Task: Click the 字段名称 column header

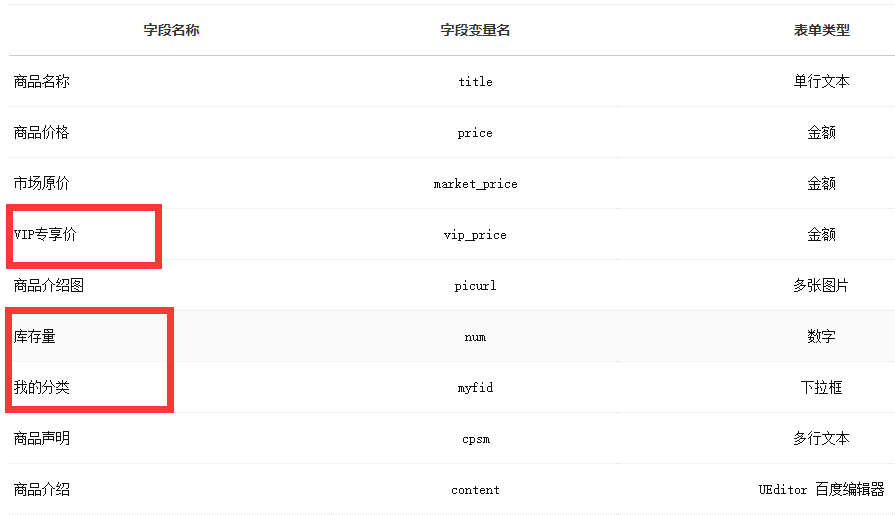Action: [171, 30]
